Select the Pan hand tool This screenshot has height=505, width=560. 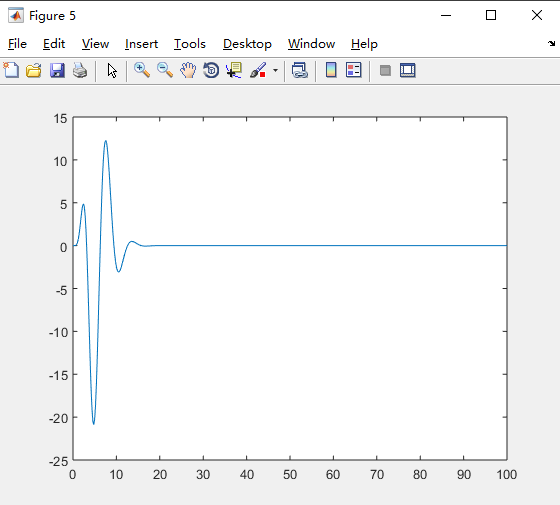188,70
